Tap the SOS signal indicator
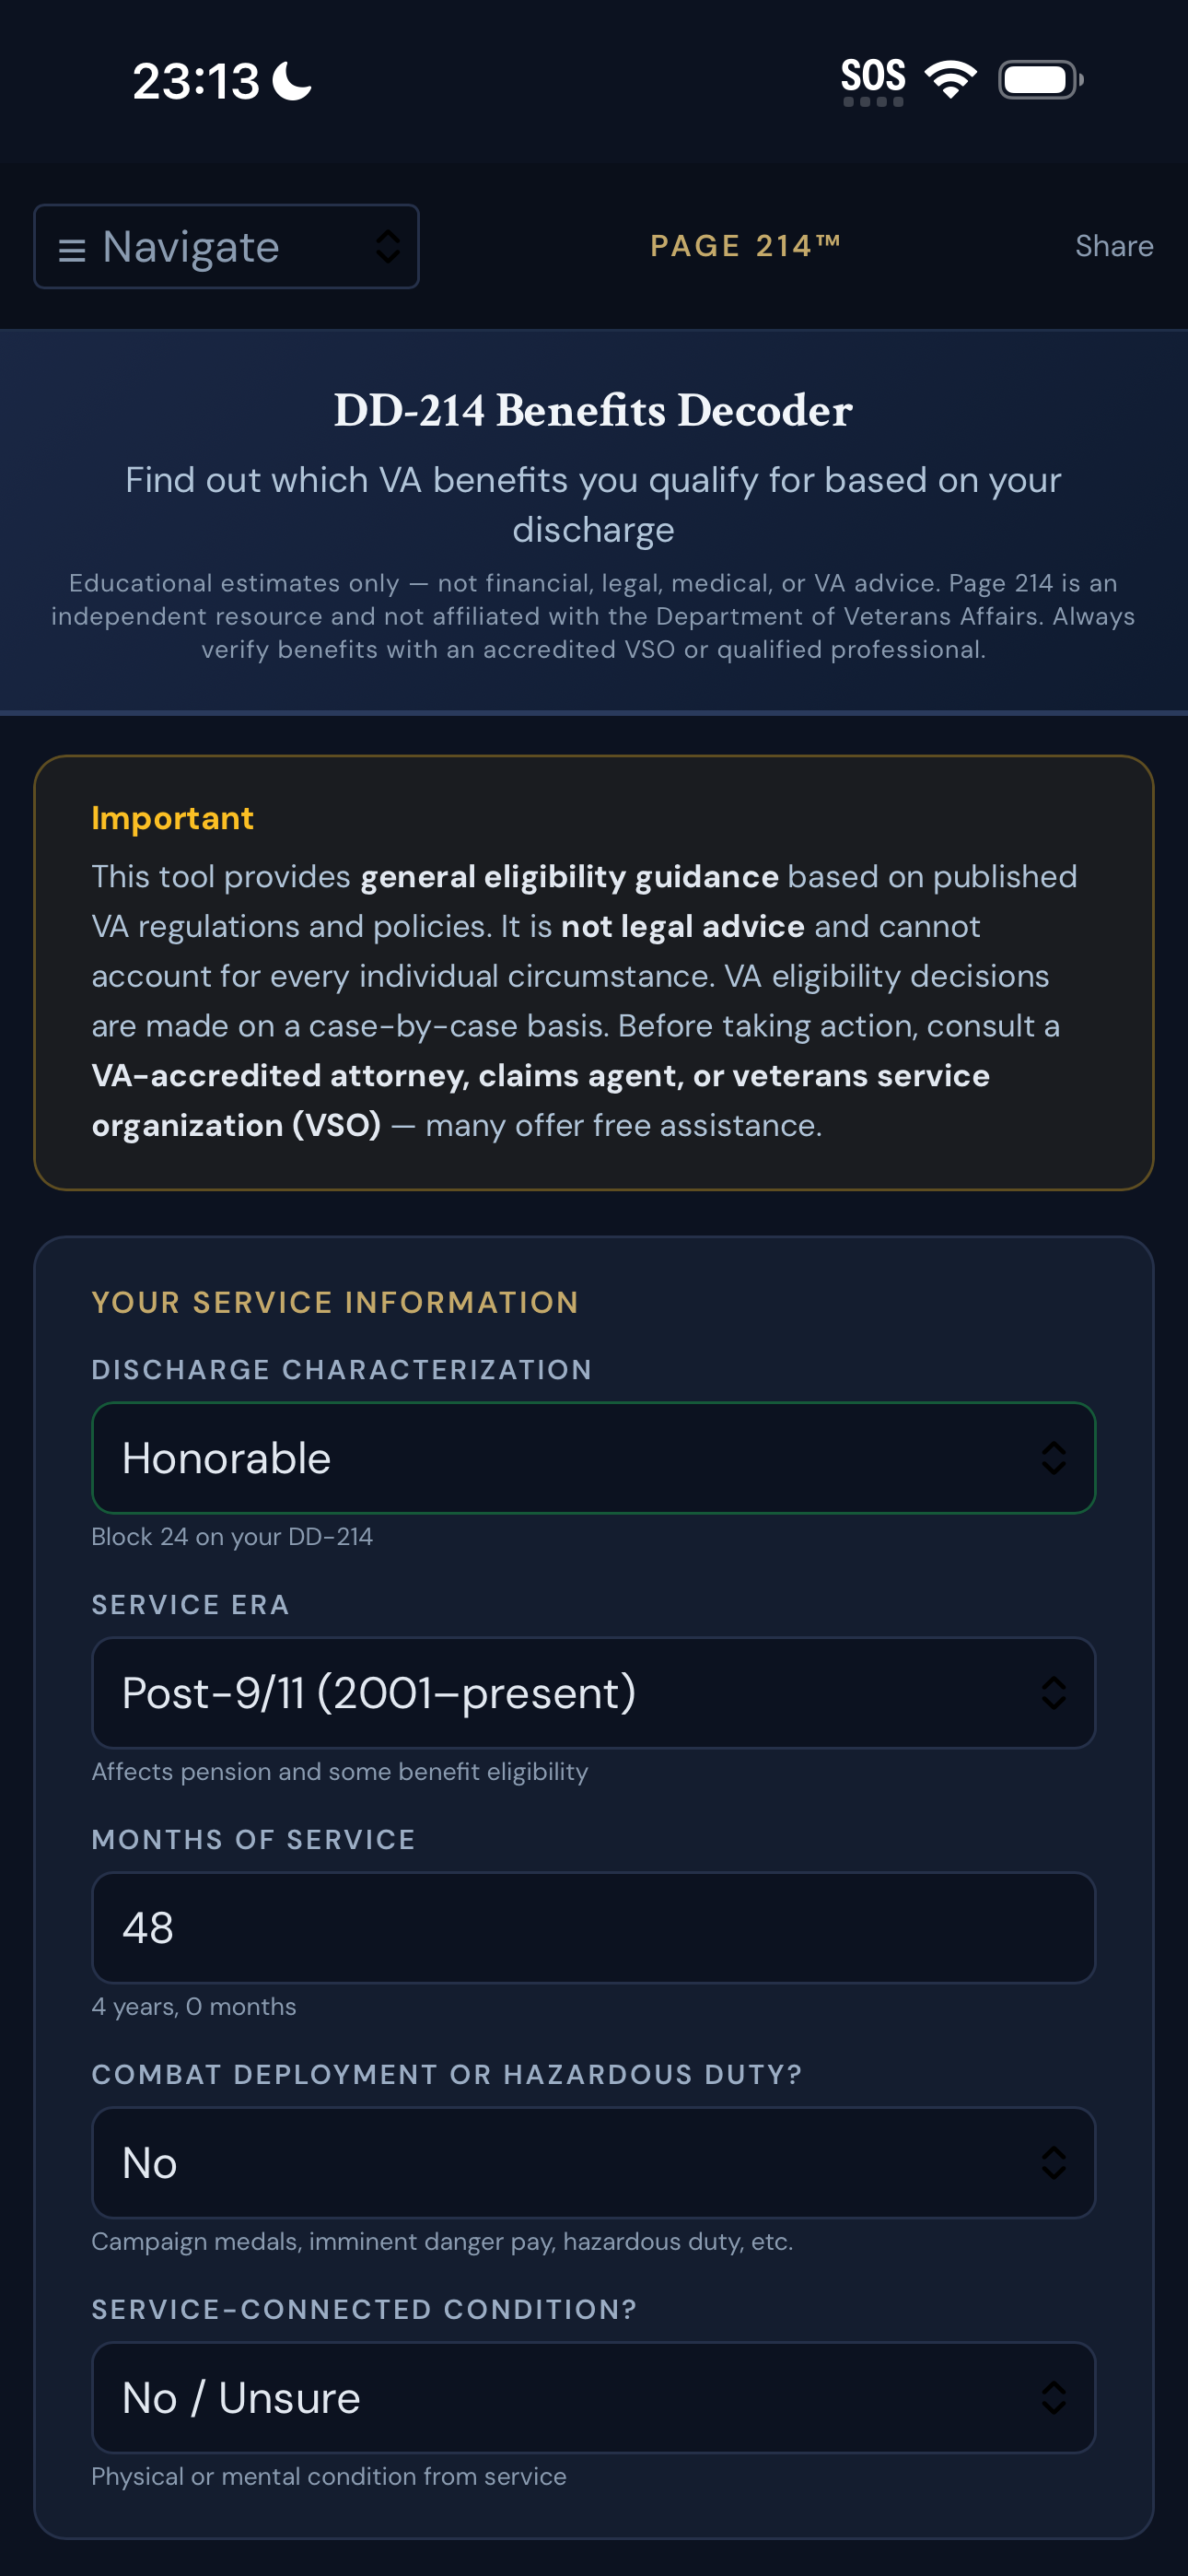This screenshot has width=1188, height=2576. 873,81
